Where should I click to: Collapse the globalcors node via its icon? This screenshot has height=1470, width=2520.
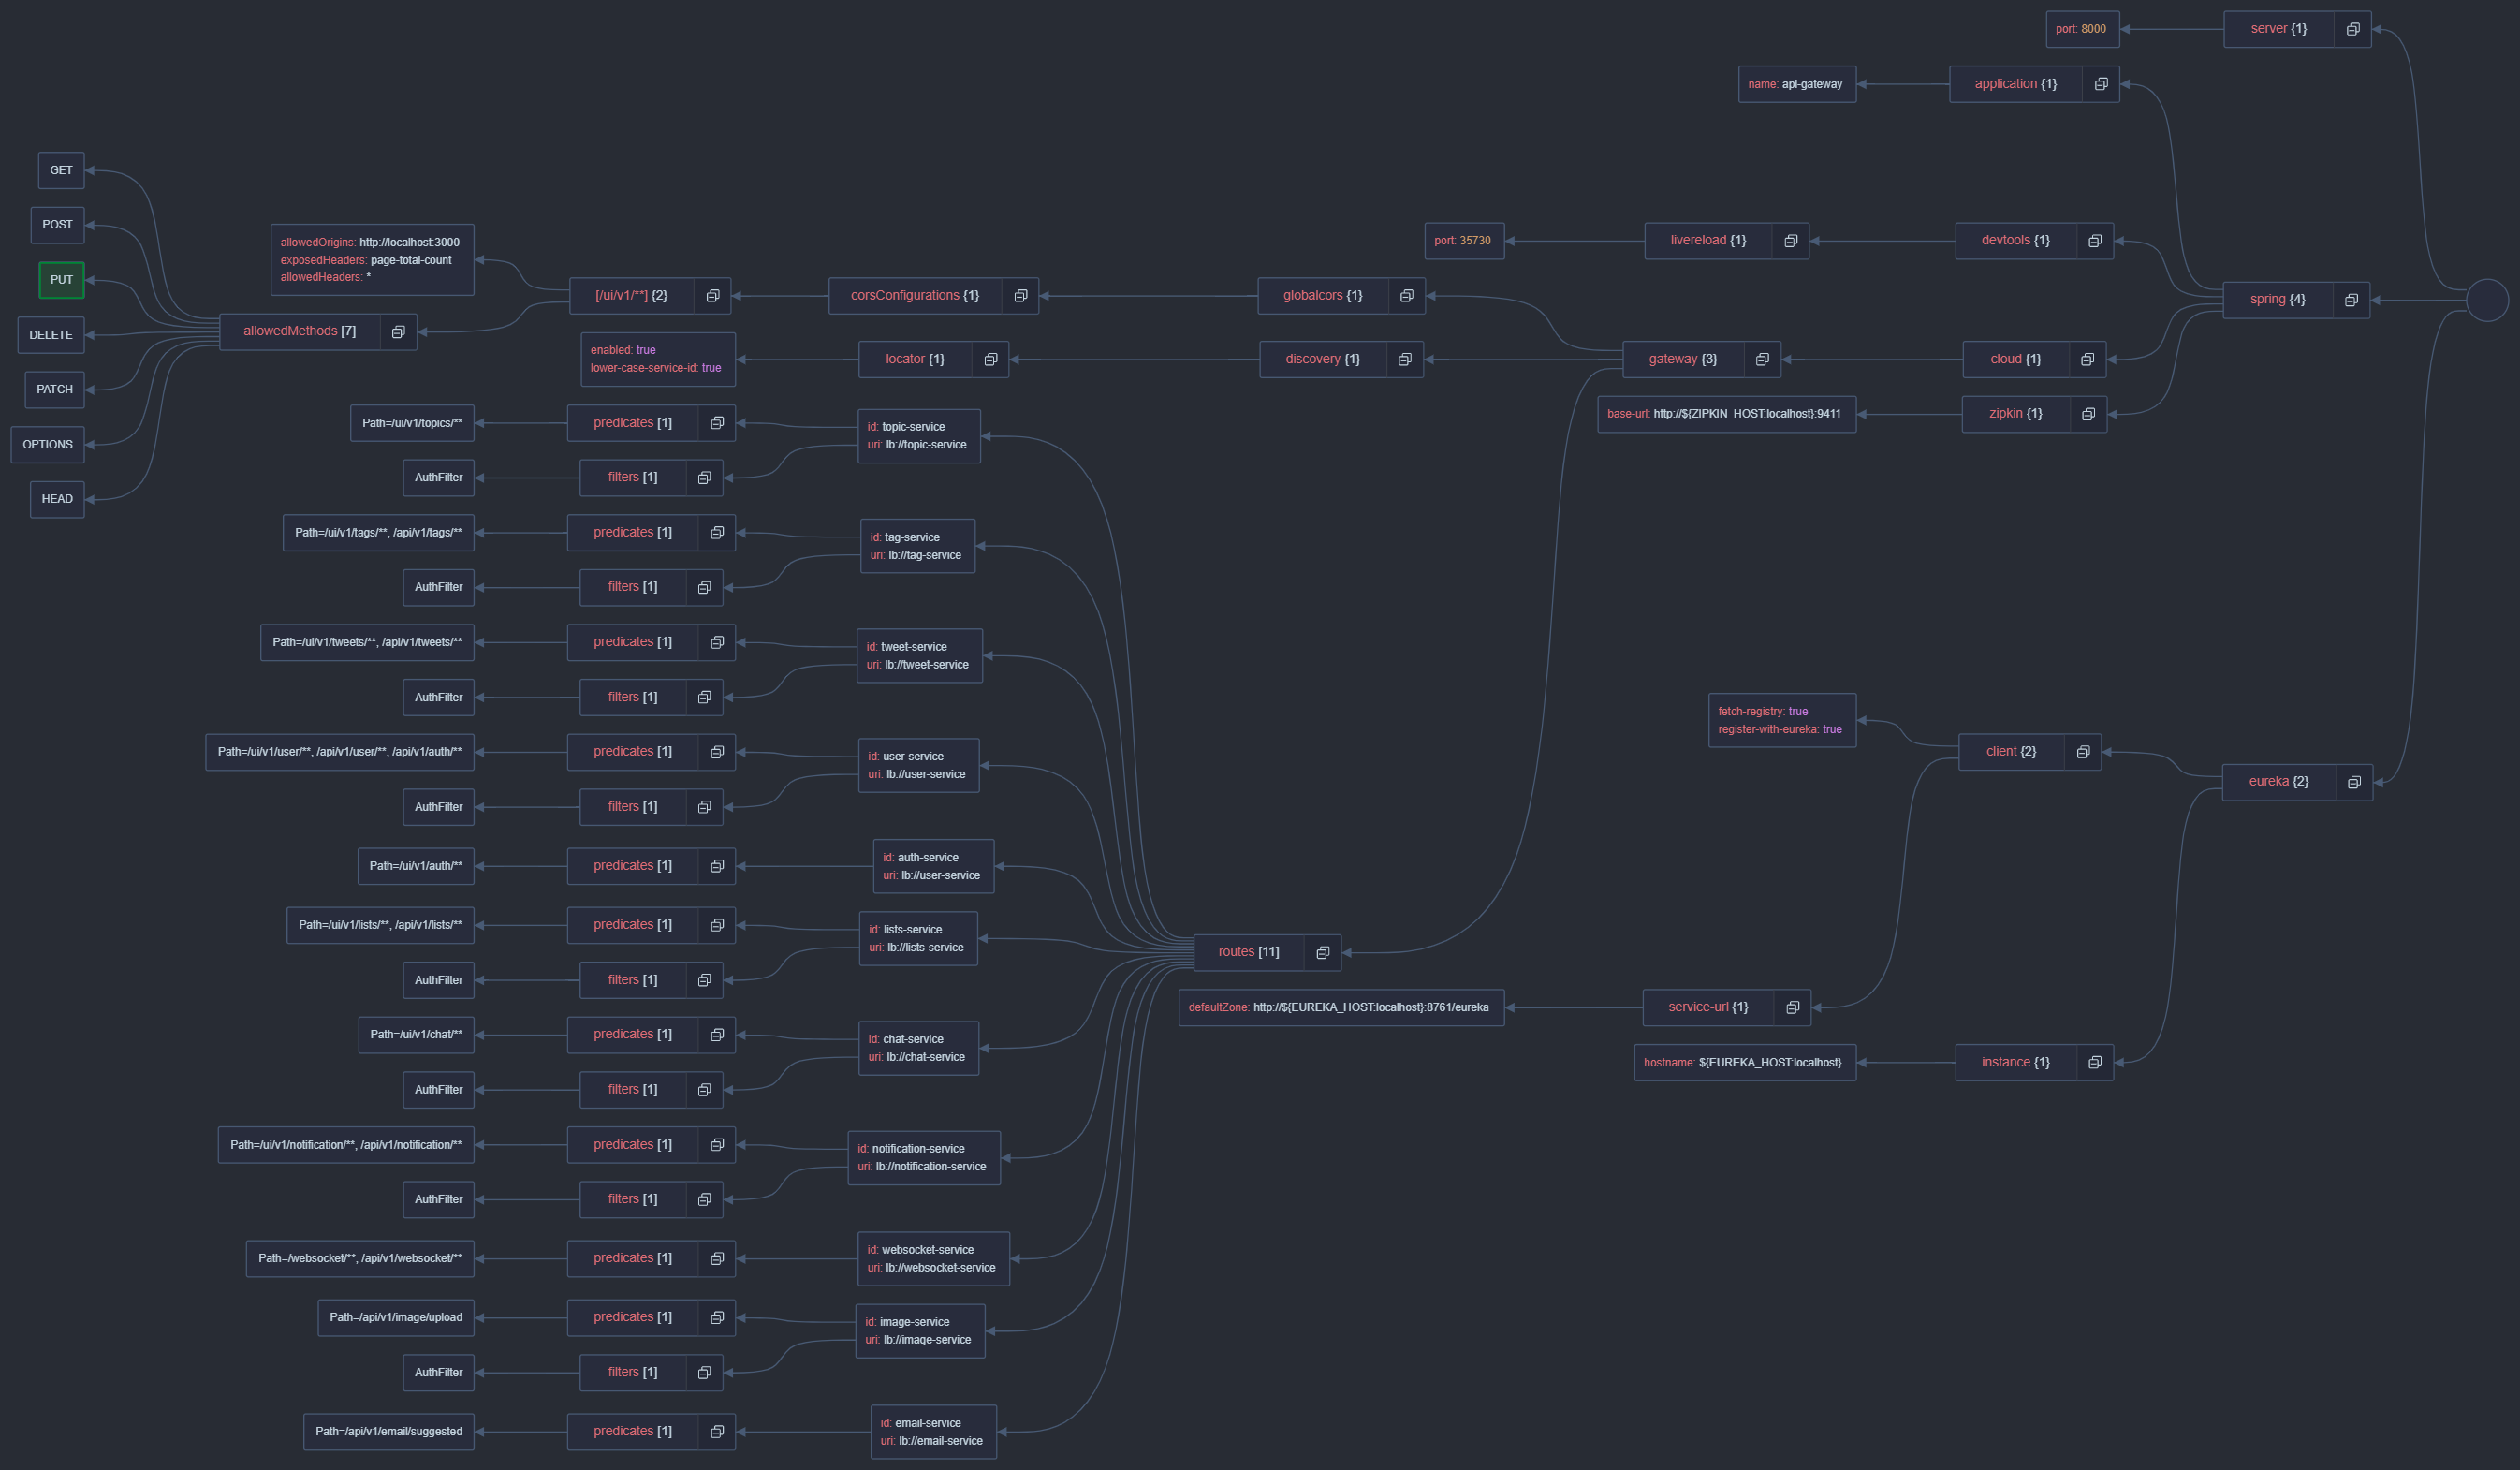point(1406,296)
